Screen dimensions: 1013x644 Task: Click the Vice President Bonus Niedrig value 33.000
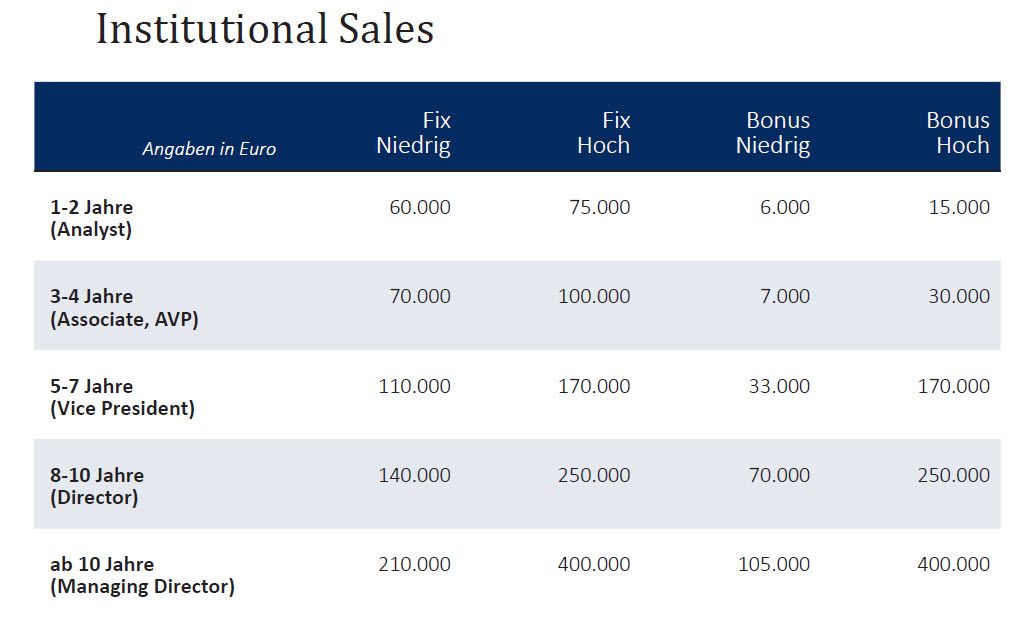779,386
